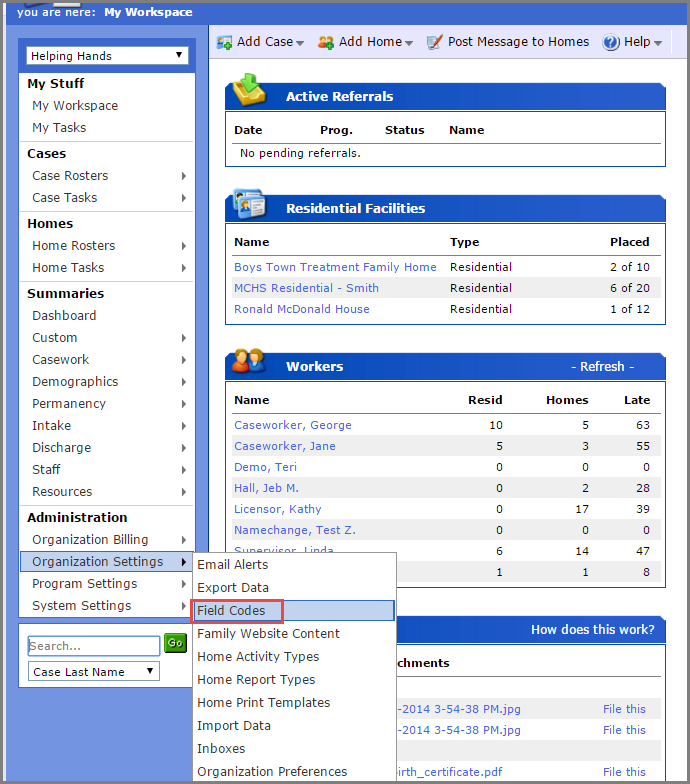Click the Placed column header
Screen dimensions: 690x784
[x=630, y=242]
